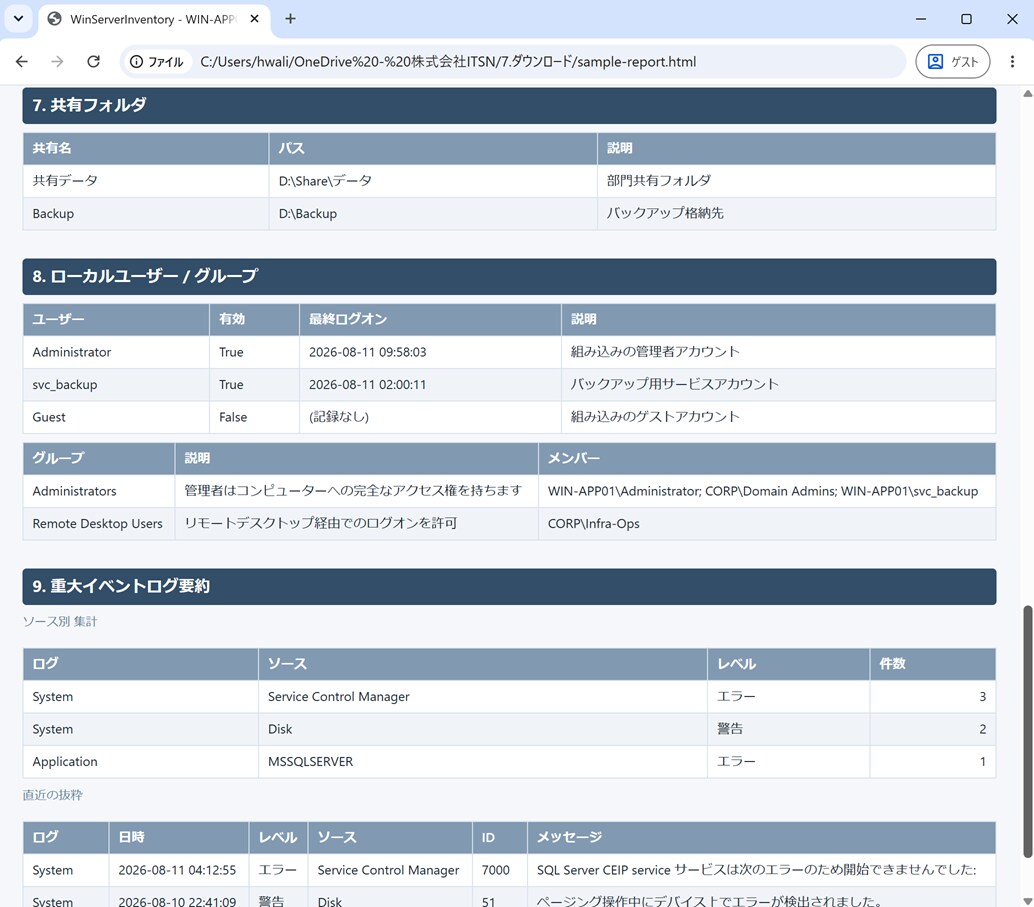Click the 最終ログオン column header
Screen dimensions: 1034x907
[x=430, y=320]
